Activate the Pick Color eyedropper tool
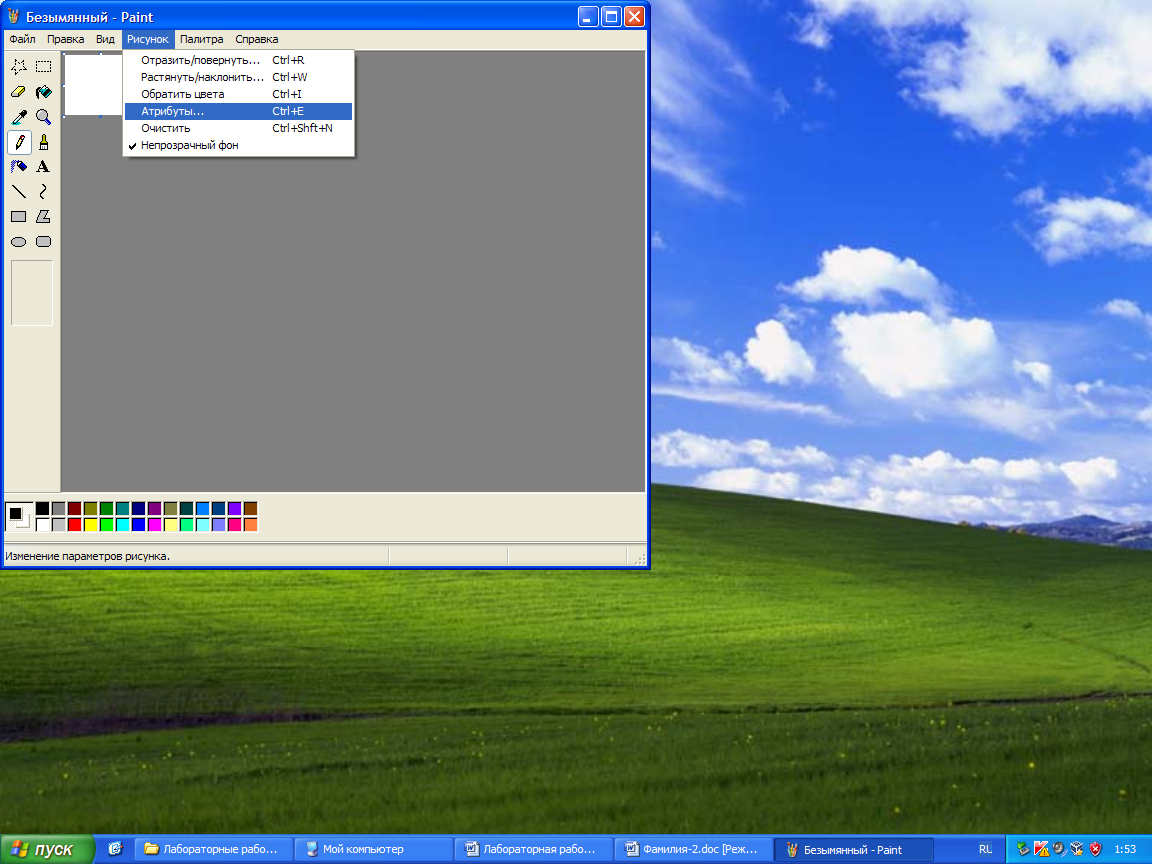Image resolution: width=1152 pixels, height=864 pixels. (x=19, y=117)
